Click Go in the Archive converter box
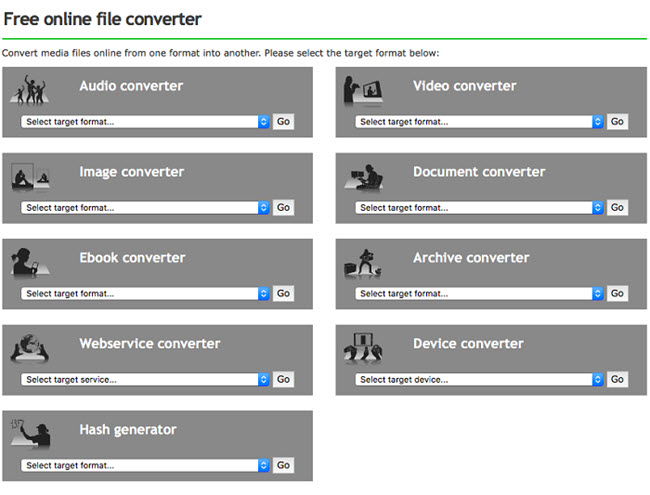 point(617,294)
